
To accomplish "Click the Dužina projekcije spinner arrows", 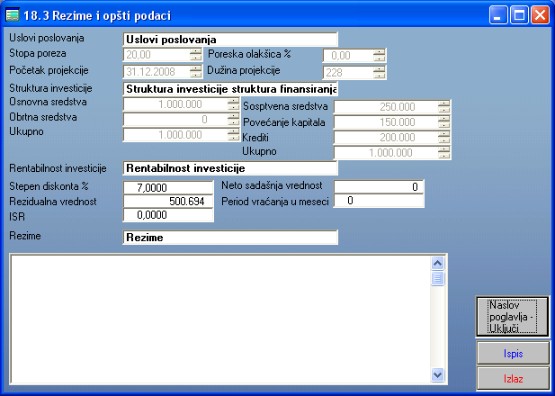I will [379, 72].
